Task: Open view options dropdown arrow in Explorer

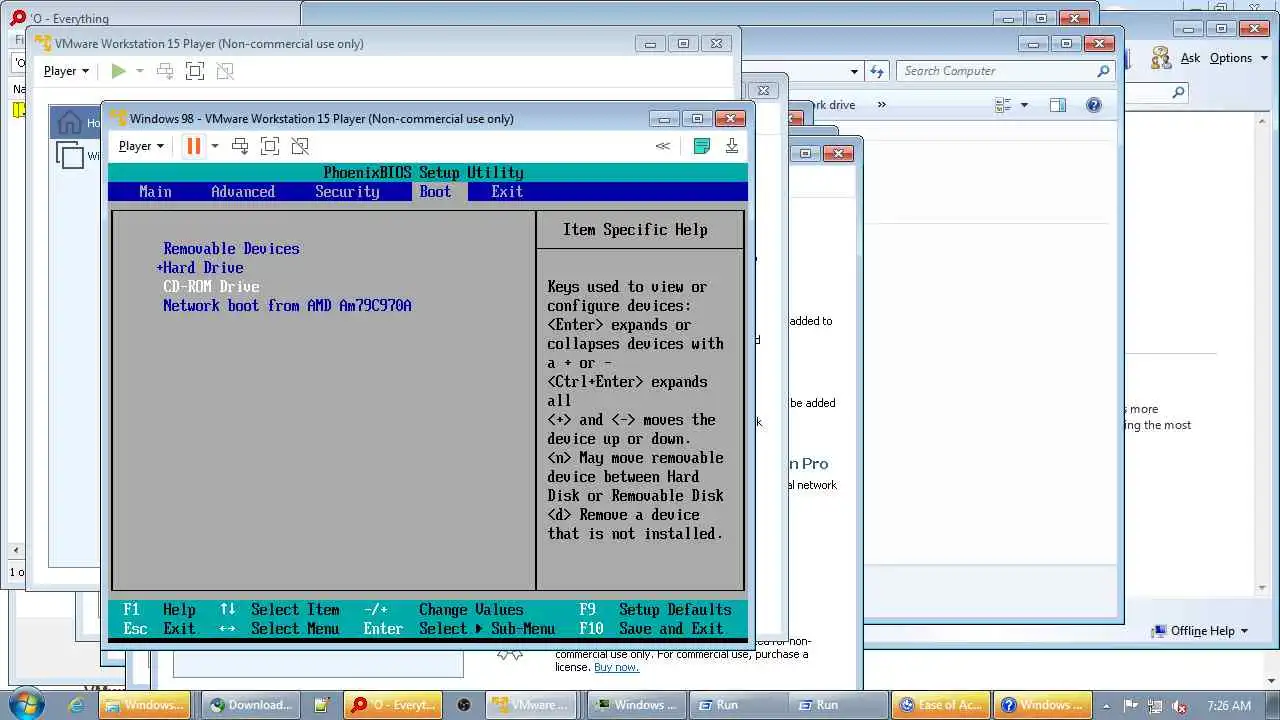Action: coord(1024,105)
